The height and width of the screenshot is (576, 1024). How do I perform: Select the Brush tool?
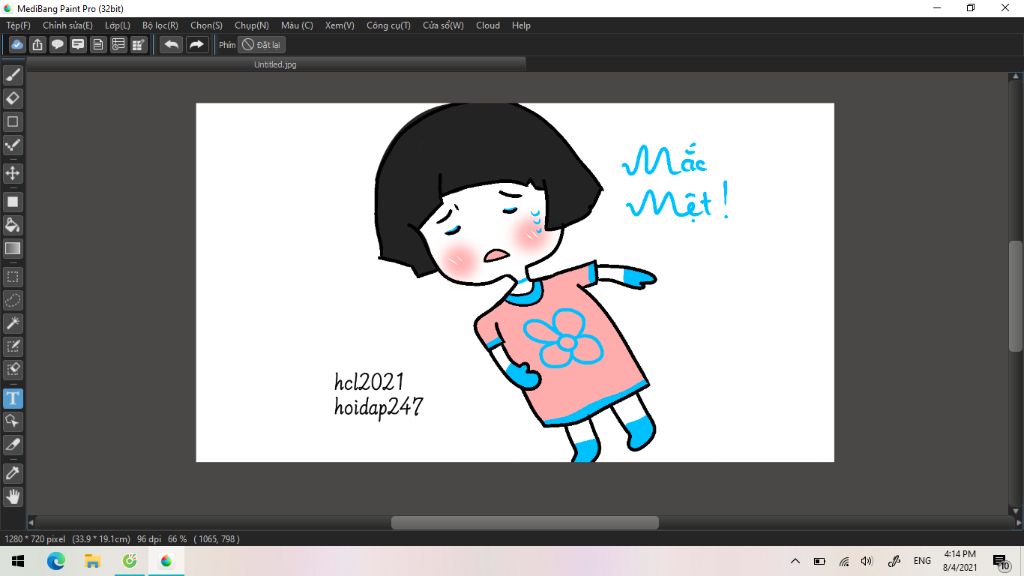coord(12,75)
